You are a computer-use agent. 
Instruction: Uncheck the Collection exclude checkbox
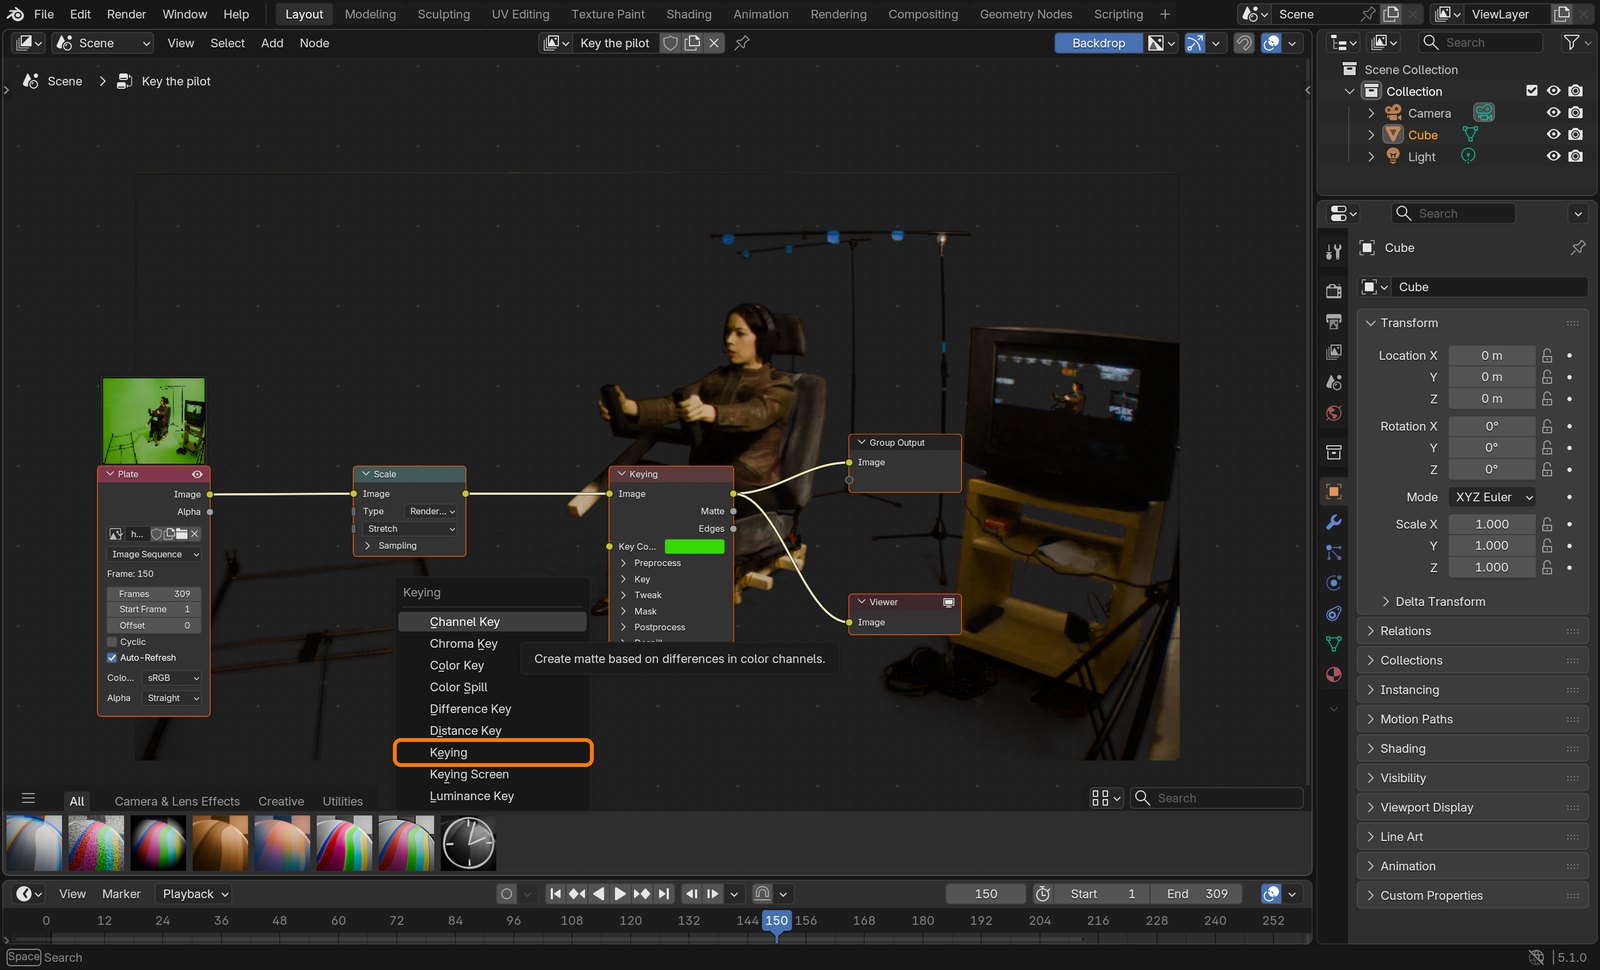(x=1532, y=91)
